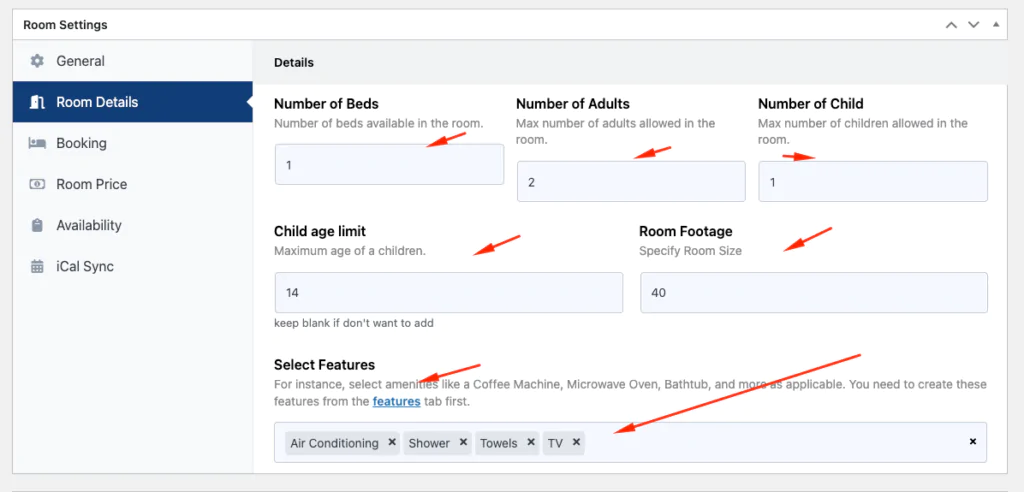1024x492 pixels.
Task: Focus the Number of Beds field
Action: click(389, 165)
